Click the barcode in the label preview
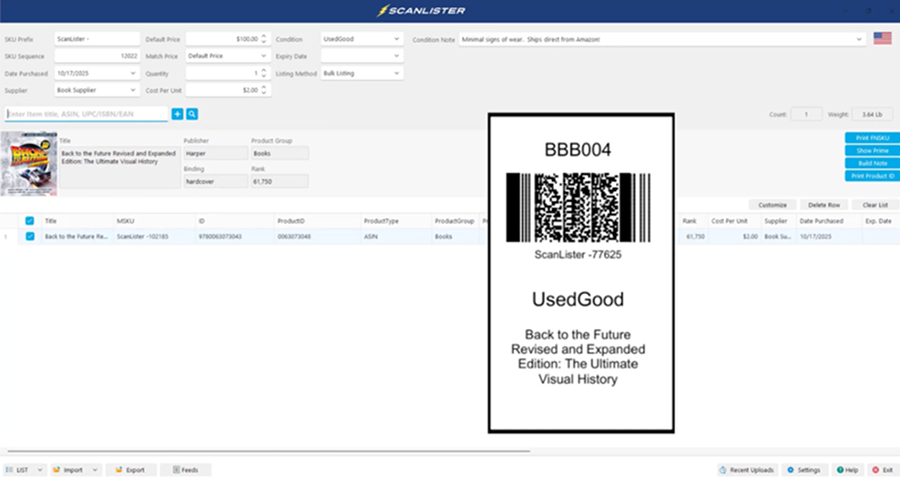 [578, 207]
